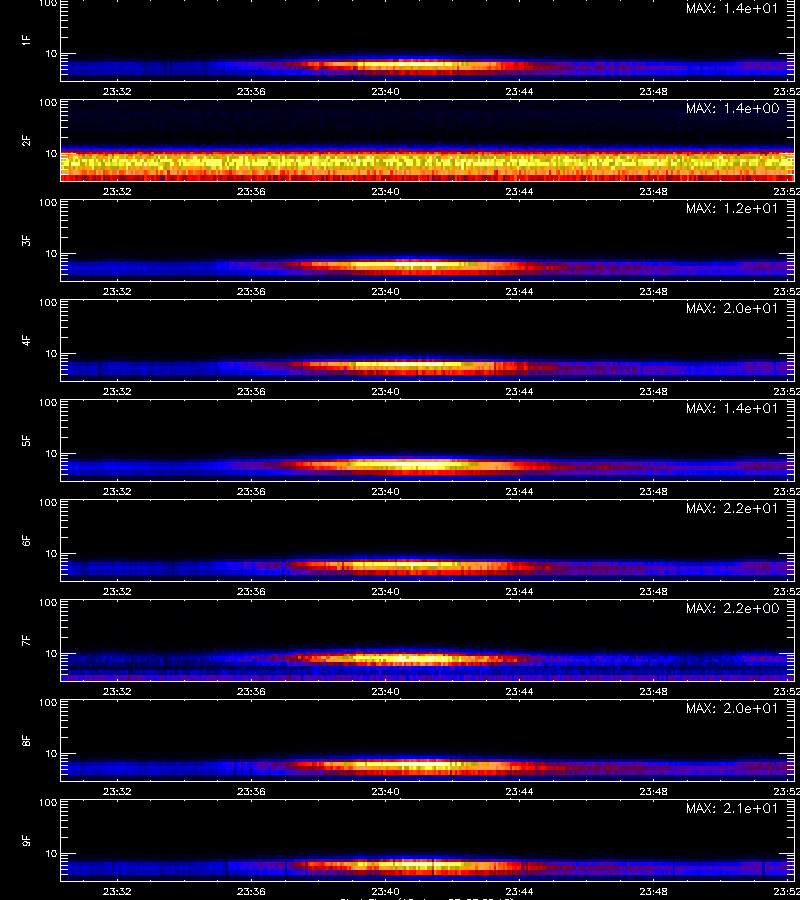Click the 7F panel axis label

(x=26, y=641)
